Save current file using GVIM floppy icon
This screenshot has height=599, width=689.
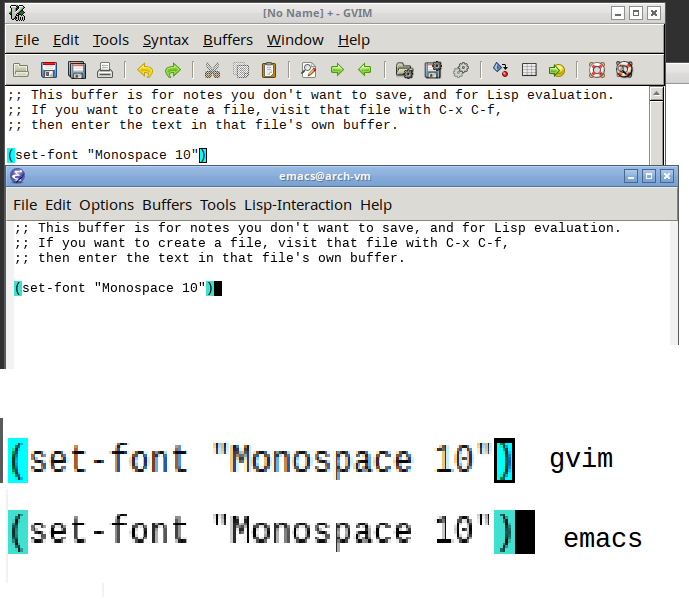pos(49,70)
